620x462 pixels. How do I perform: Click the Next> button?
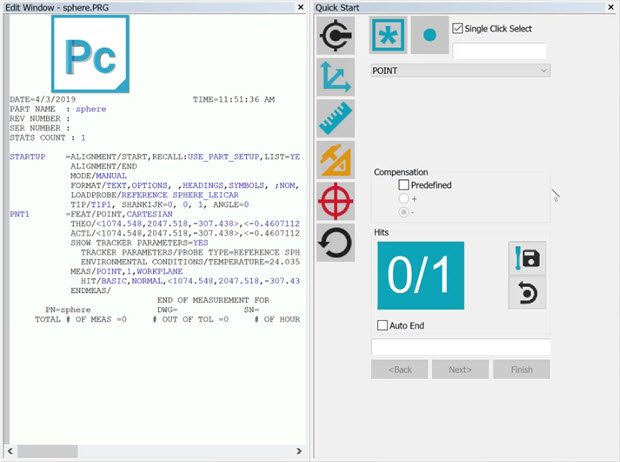click(x=460, y=369)
